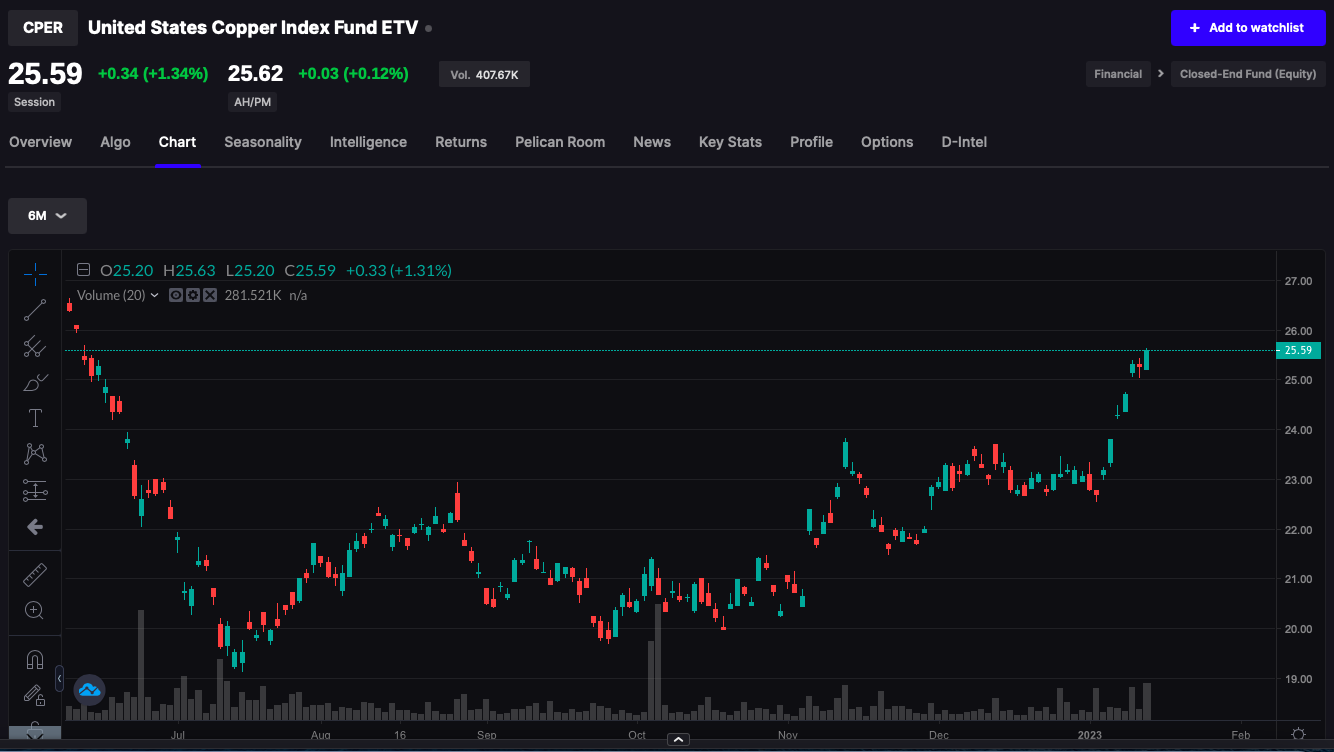Select the ruler measure tool
The height and width of the screenshot is (752, 1334).
coord(35,574)
